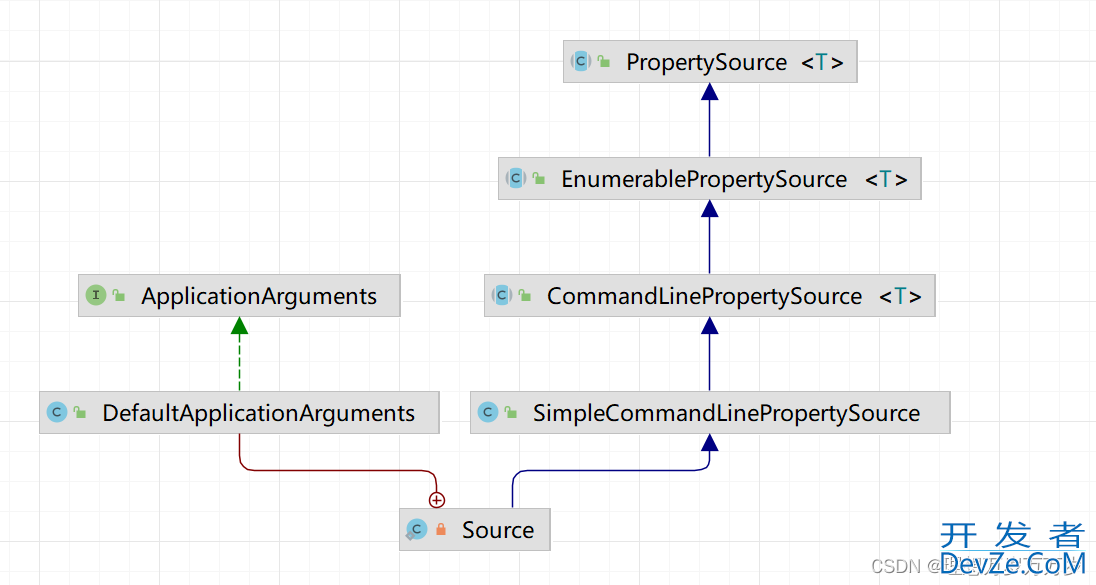Select the EnumerablePropertySource<T> class node
This screenshot has width=1096, height=585.
click(709, 178)
